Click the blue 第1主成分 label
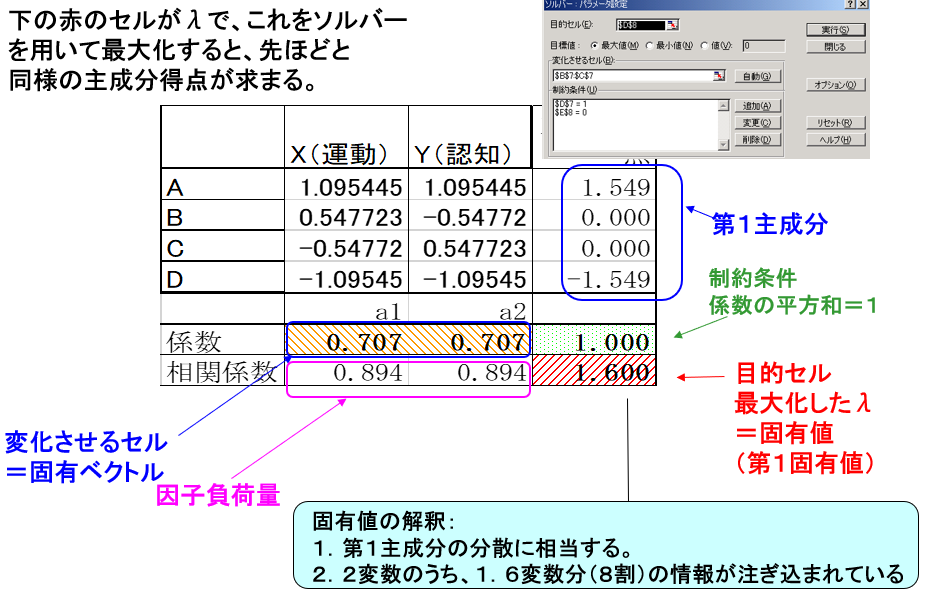 click(x=769, y=224)
